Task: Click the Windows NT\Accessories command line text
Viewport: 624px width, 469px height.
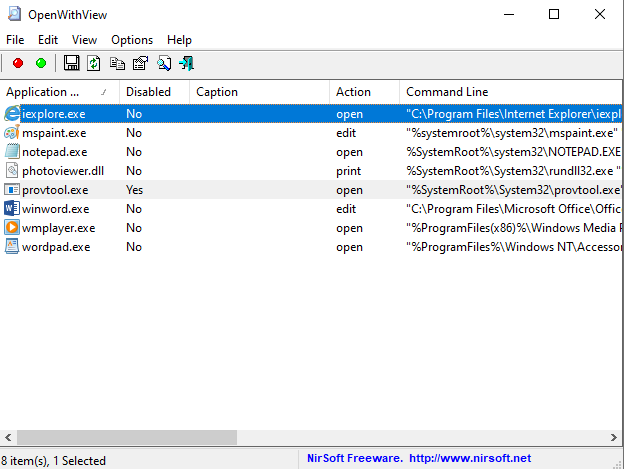Action: pyautogui.click(x=514, y=247)
